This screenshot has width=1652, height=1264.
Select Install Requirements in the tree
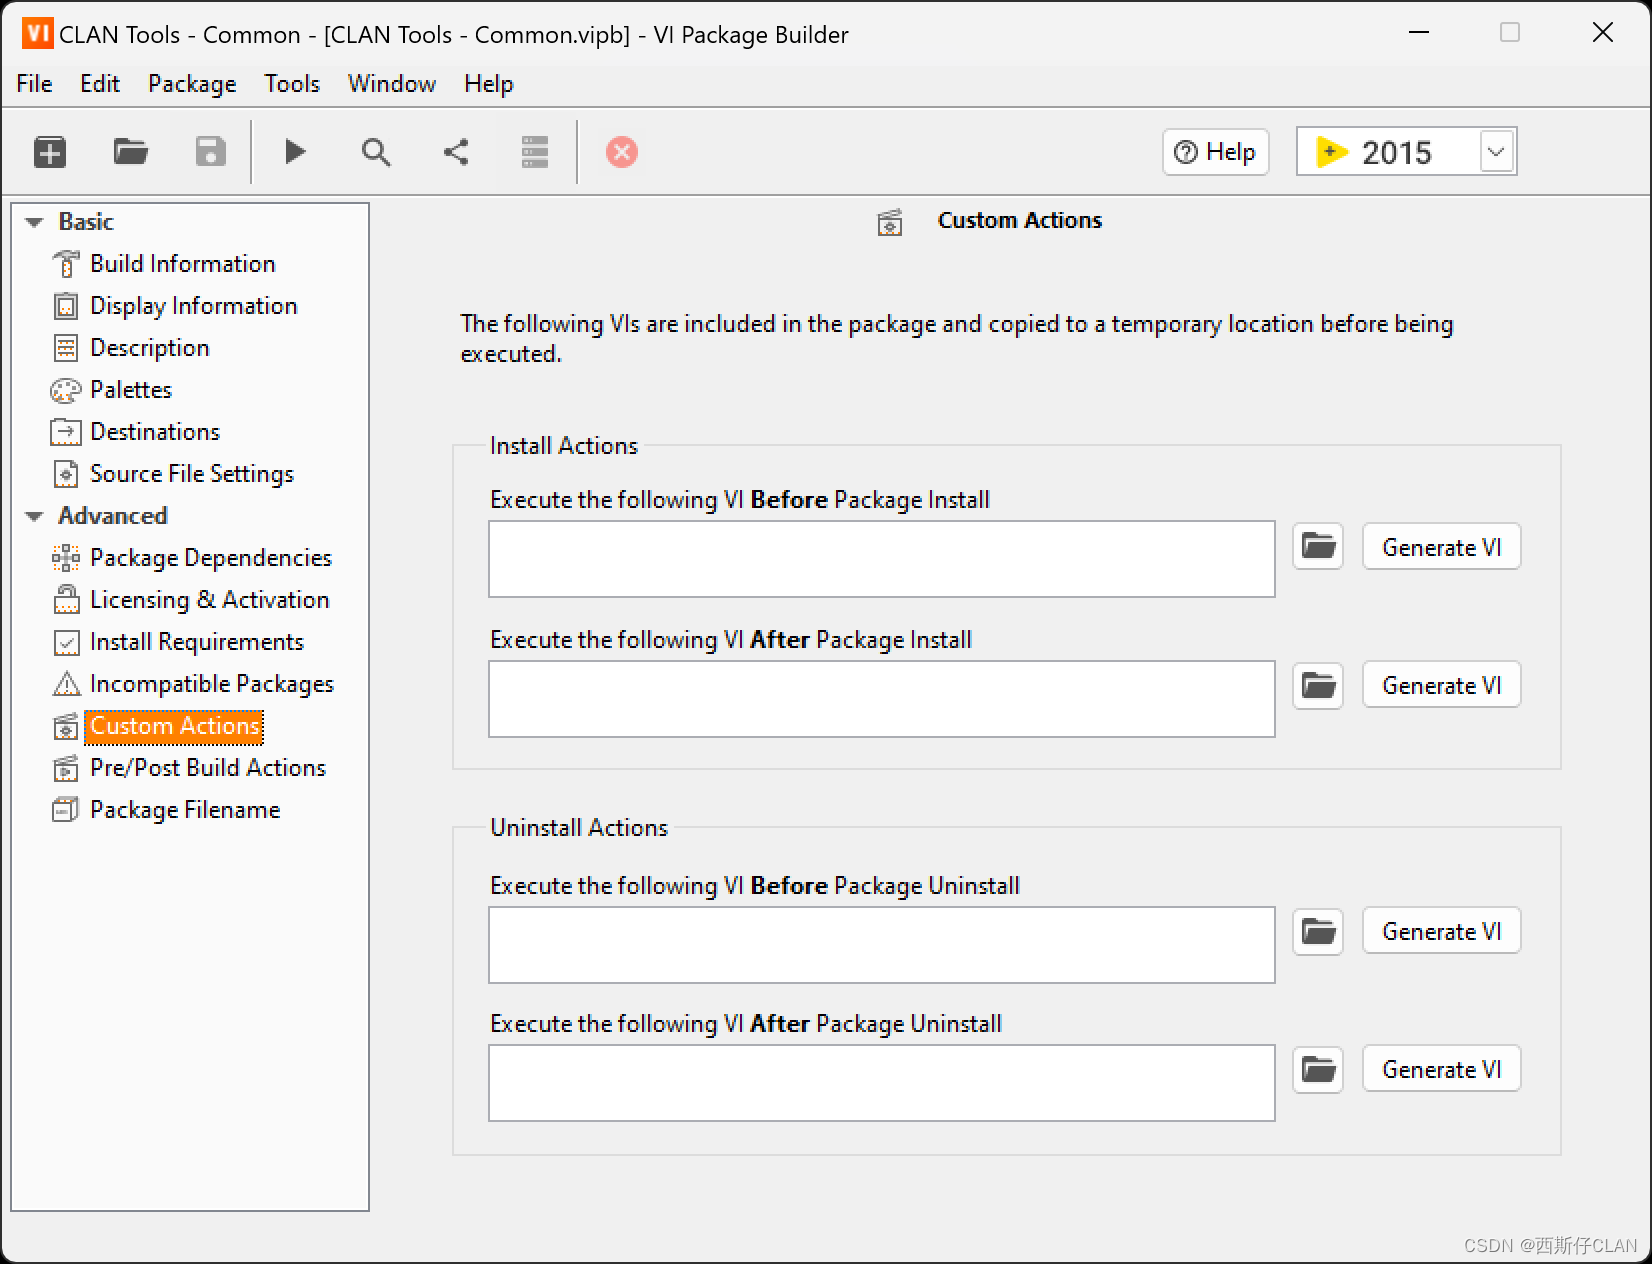pos(197,642)
